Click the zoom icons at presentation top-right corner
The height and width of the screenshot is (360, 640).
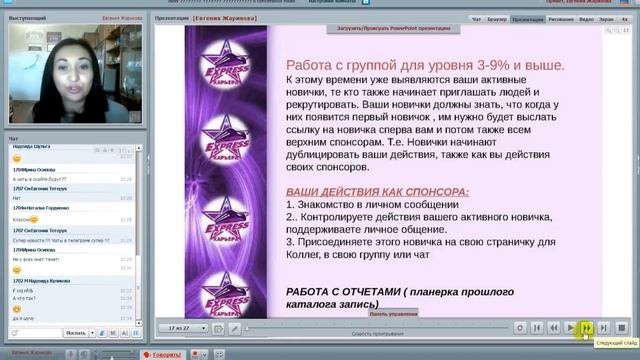click(617, 30)
